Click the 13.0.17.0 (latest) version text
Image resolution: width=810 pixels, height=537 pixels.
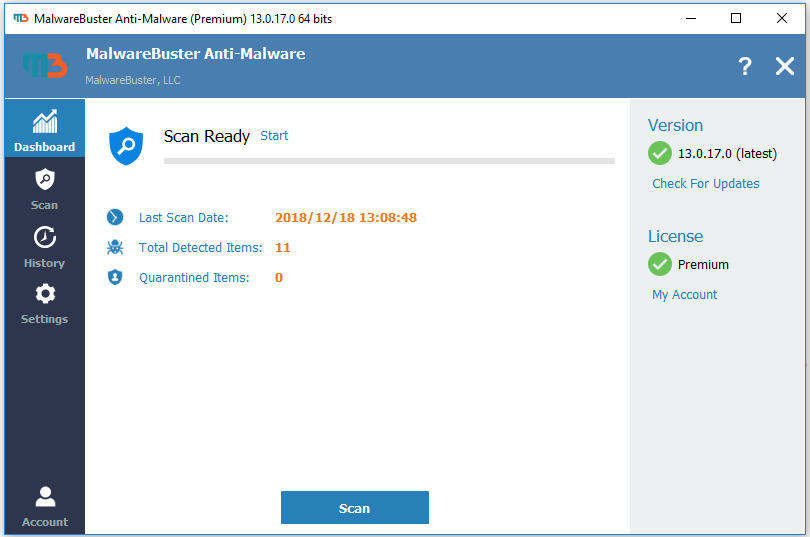coord(727,154)
